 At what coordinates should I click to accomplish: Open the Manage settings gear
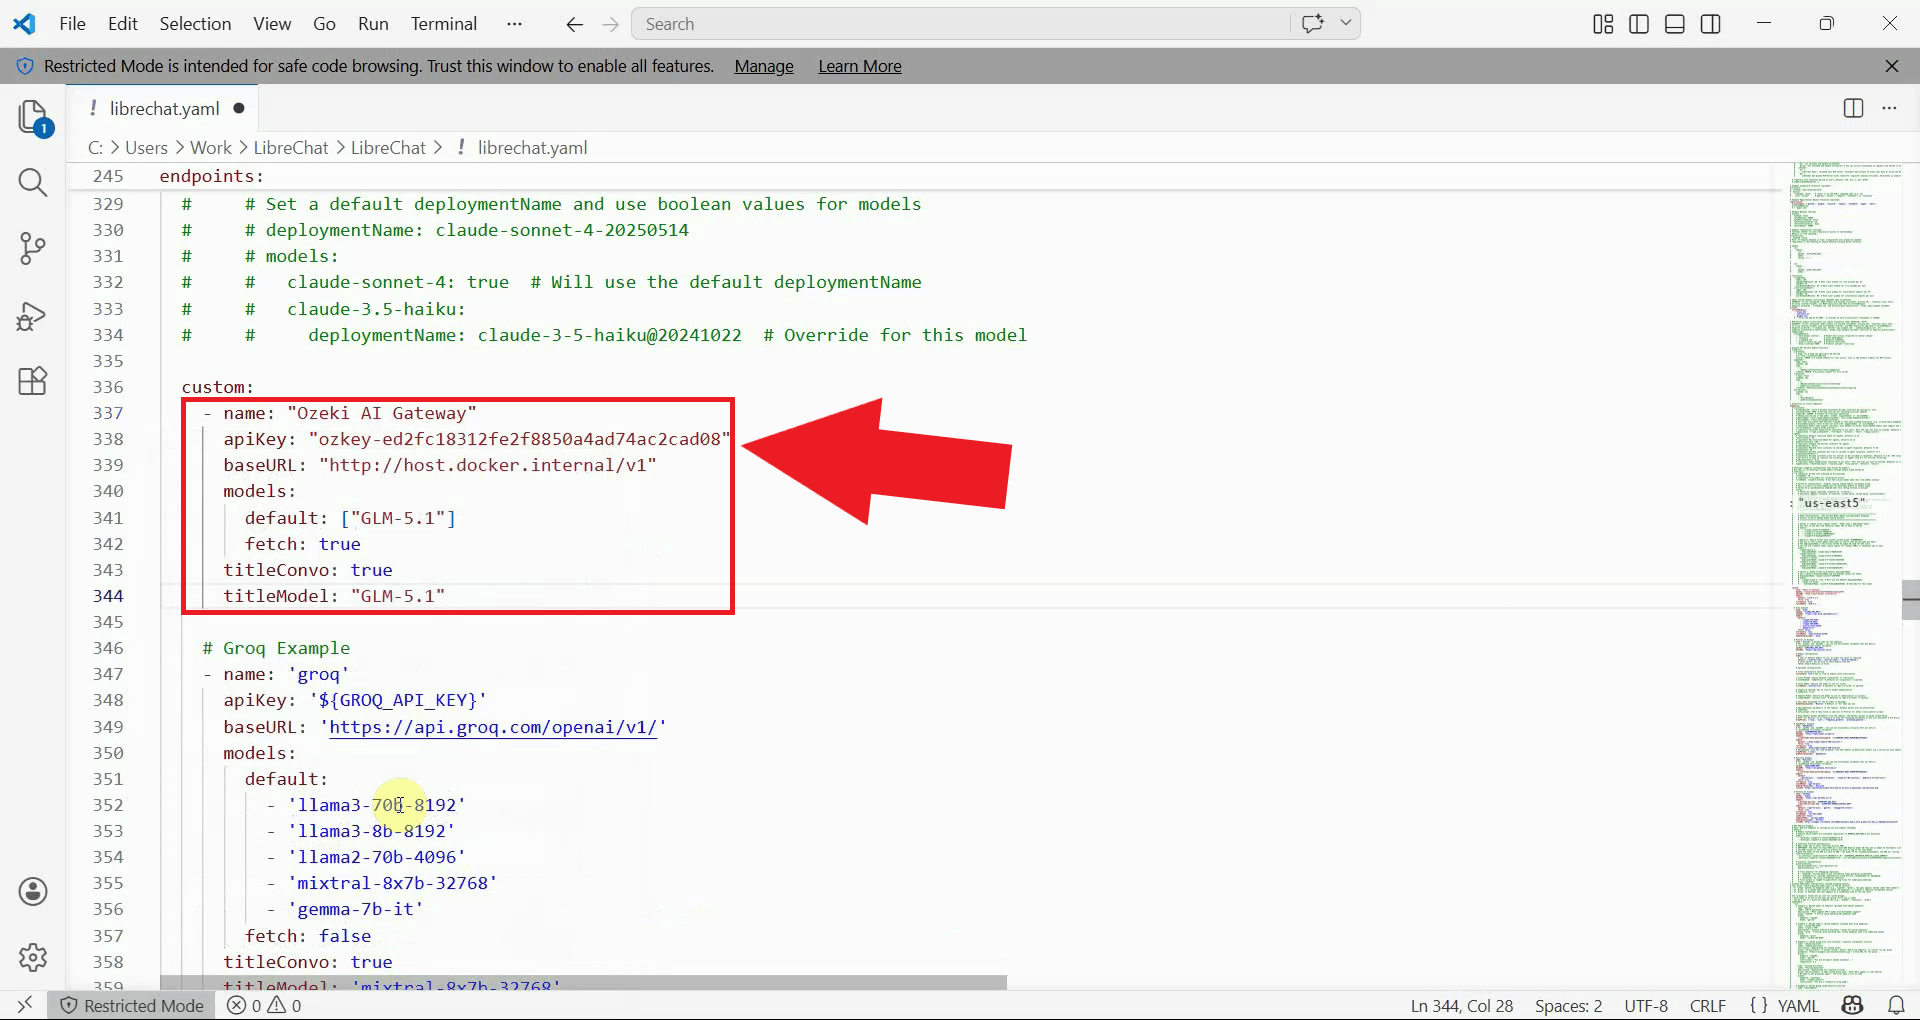33,958
